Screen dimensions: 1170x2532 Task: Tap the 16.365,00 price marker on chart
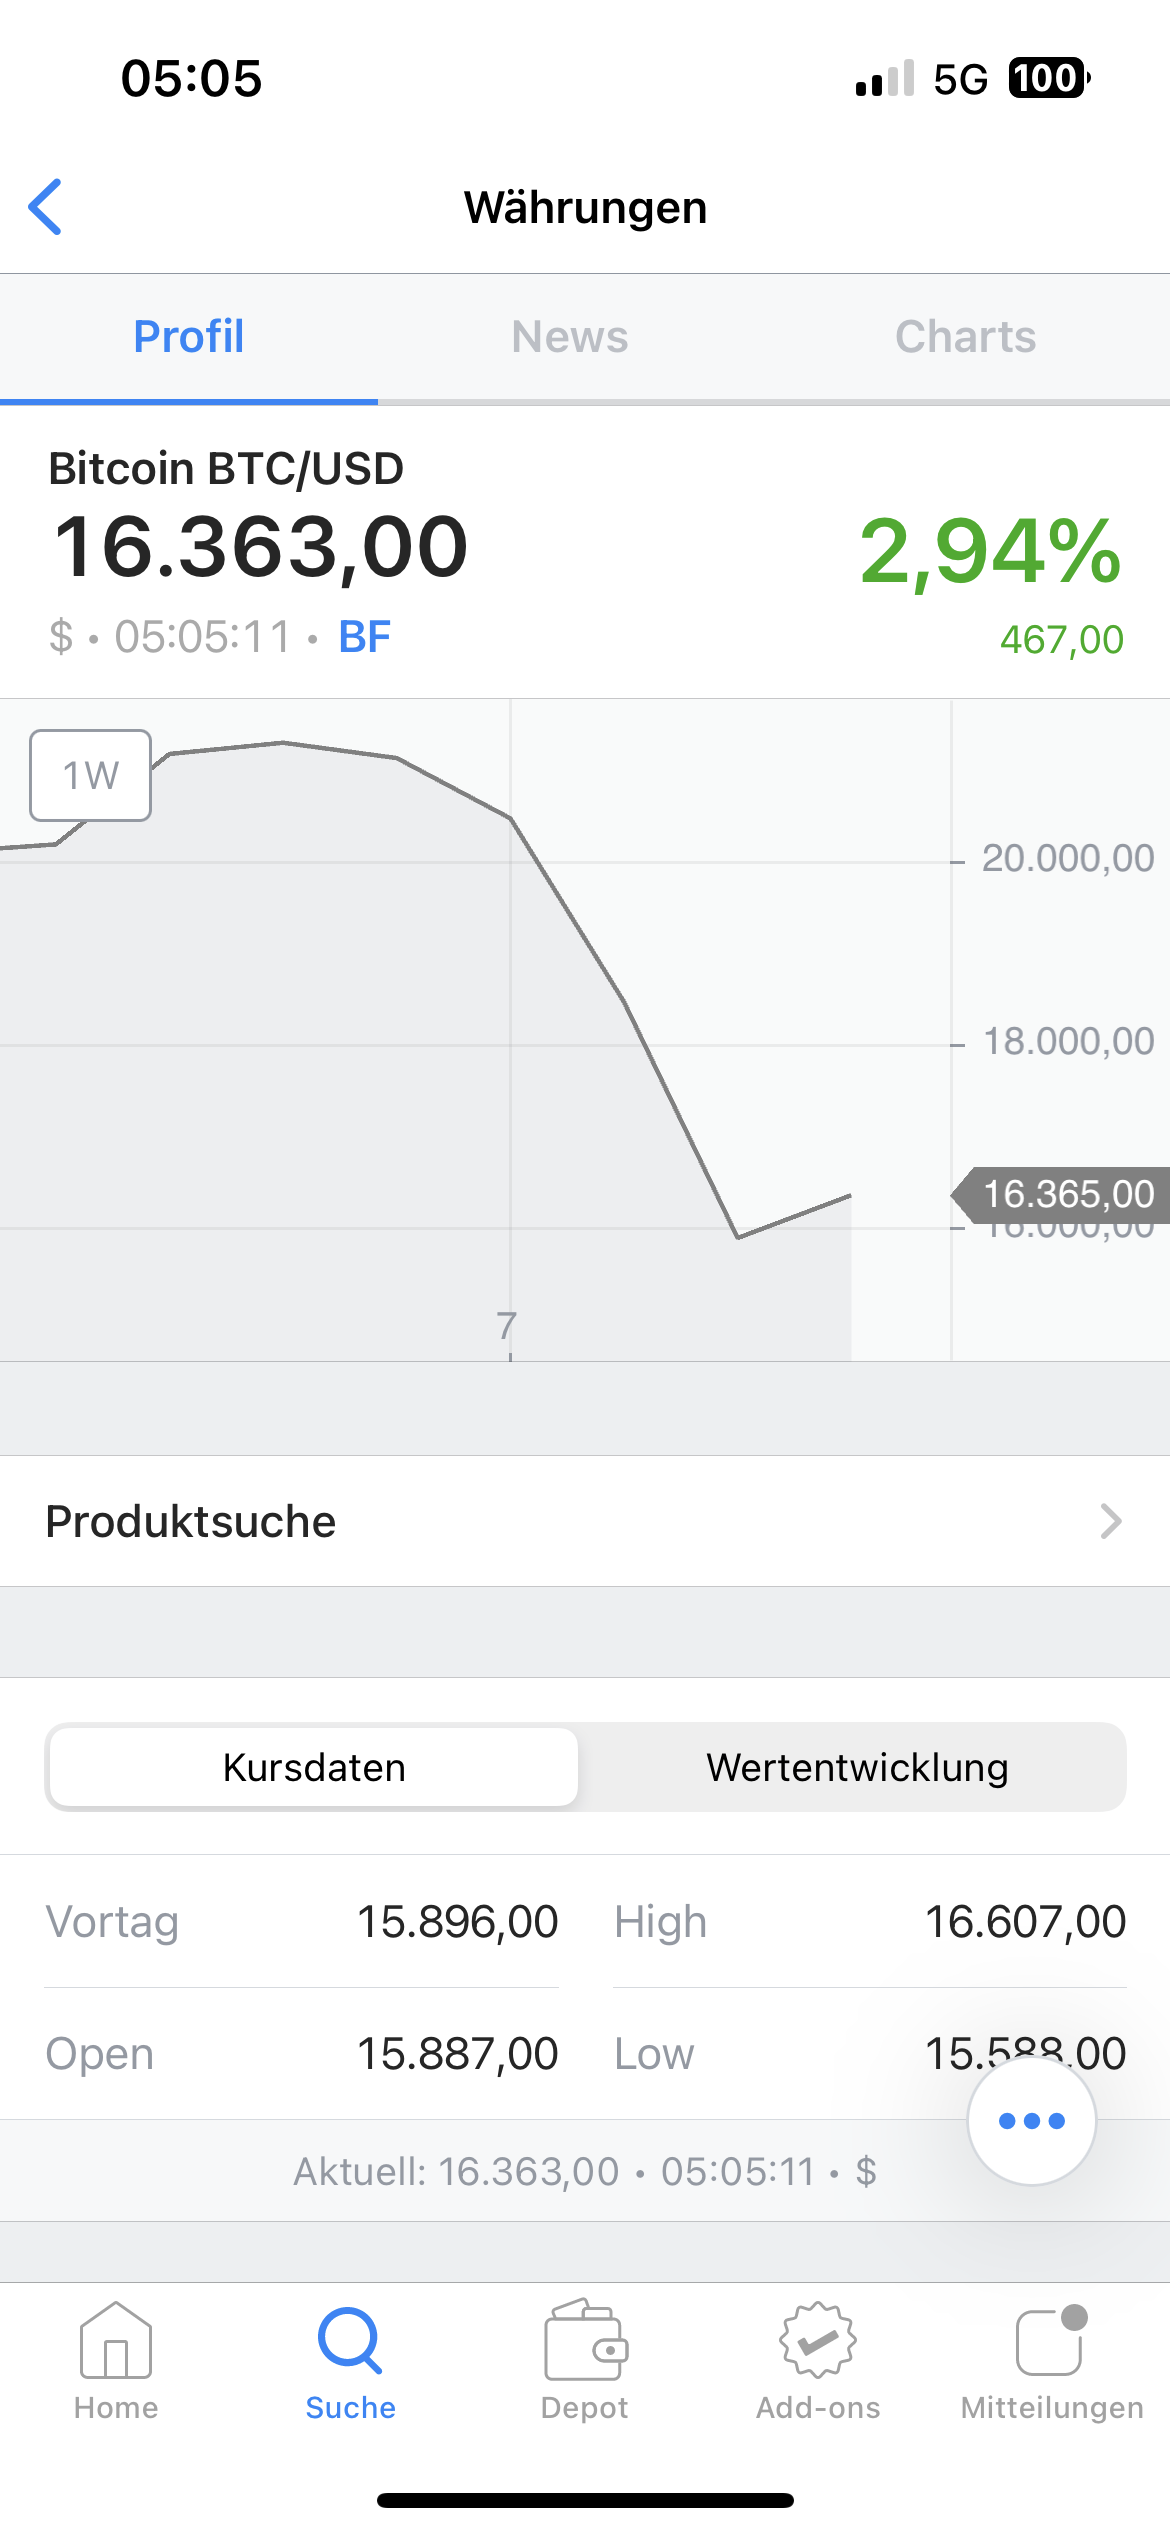point(1060,1194)
